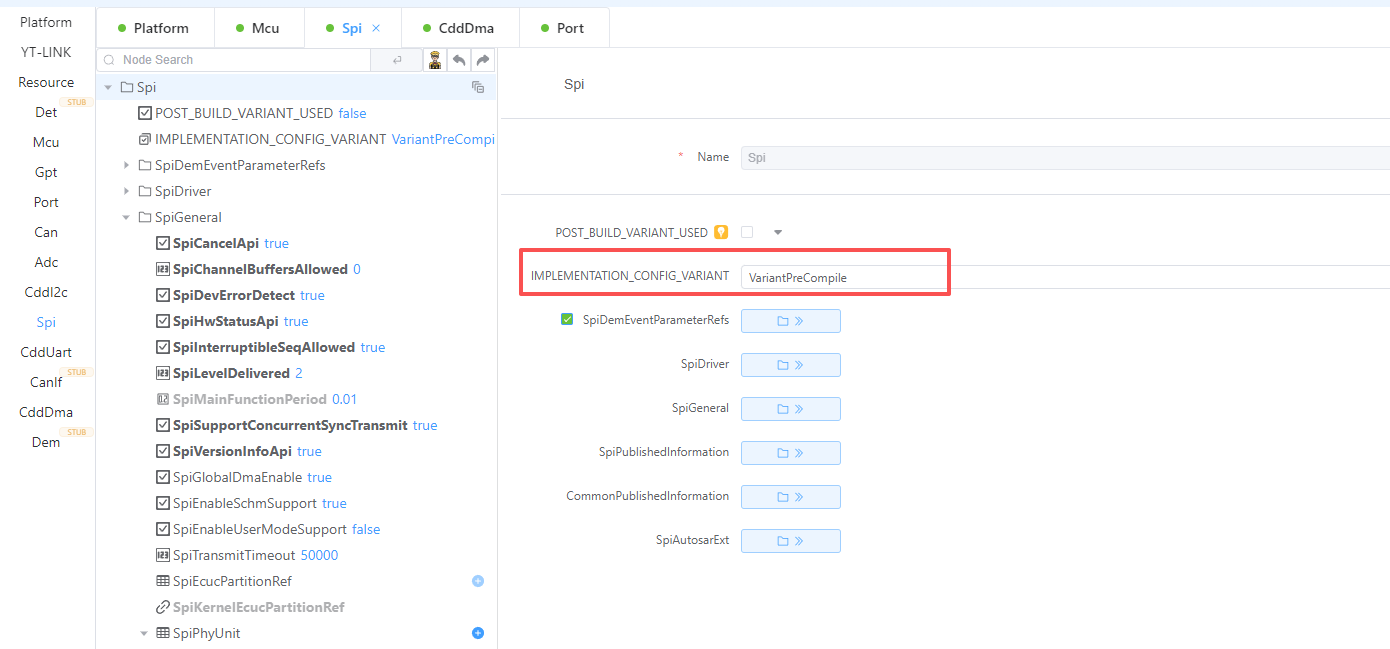Click the plus icon on SpiPhyUnit row

coord(478,633)
